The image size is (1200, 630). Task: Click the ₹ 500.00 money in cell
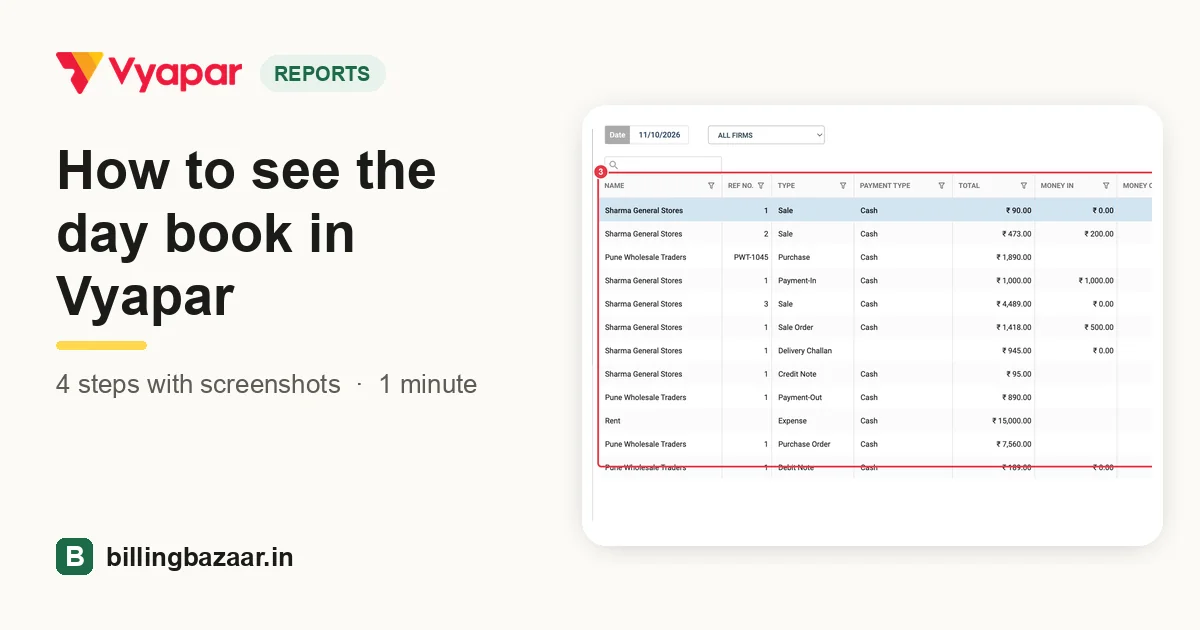coord(1098,328)
